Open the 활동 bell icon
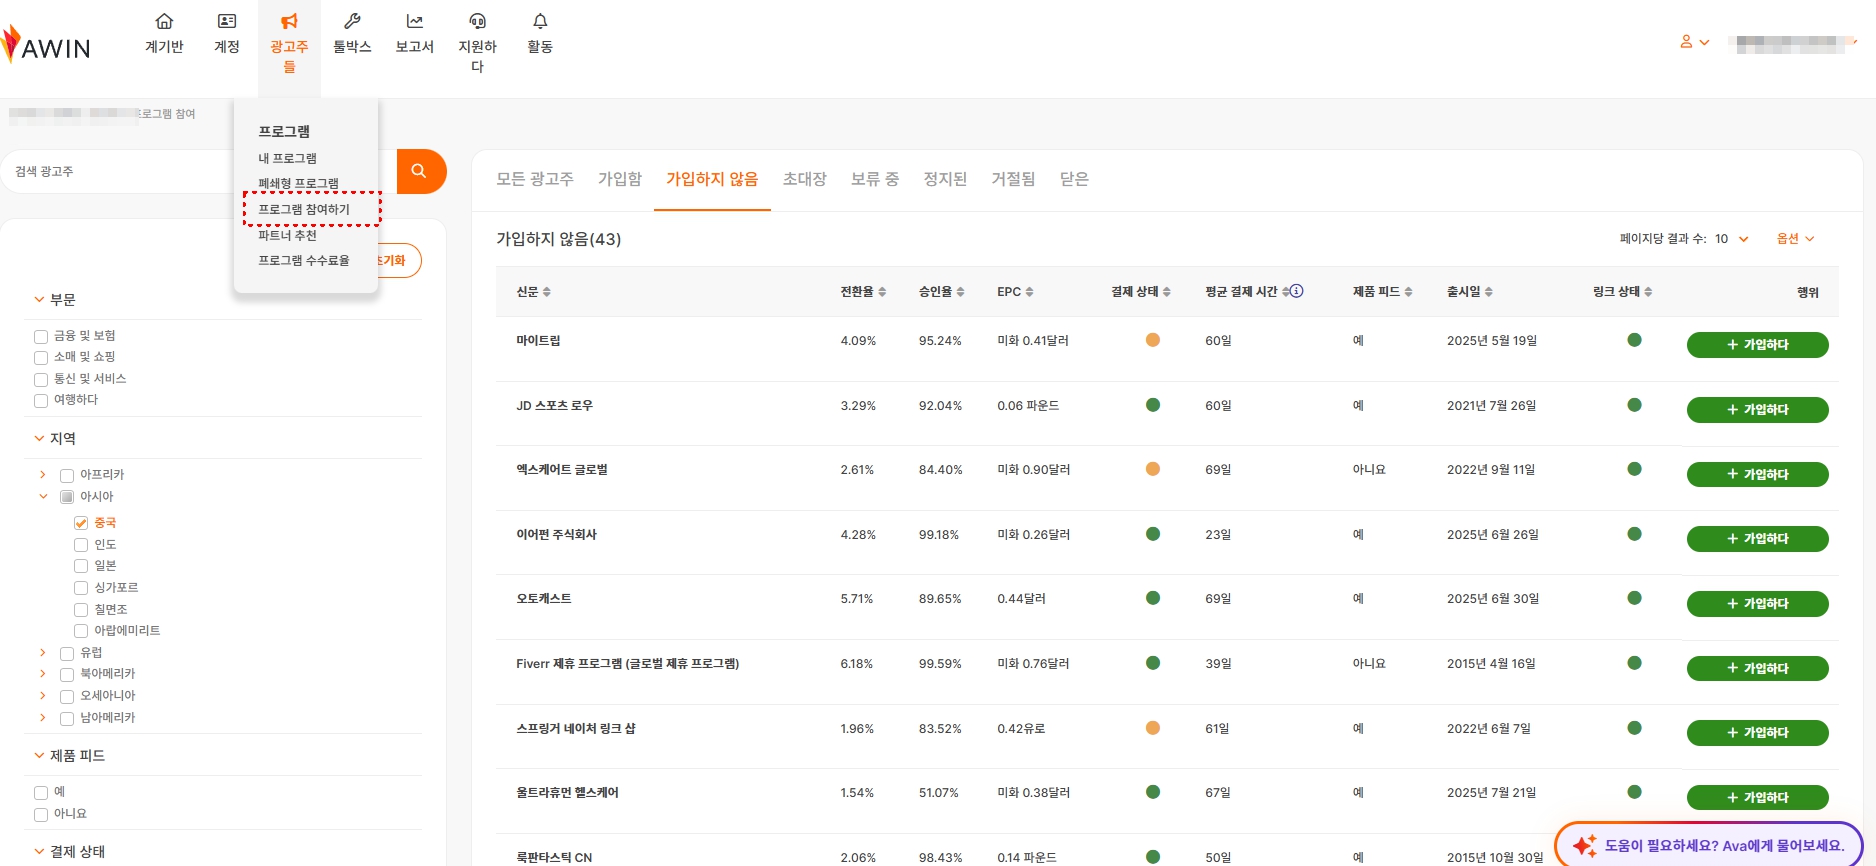Image resolution: width=1876 pixels, height=866 pixels. click(x=540, y=21)
